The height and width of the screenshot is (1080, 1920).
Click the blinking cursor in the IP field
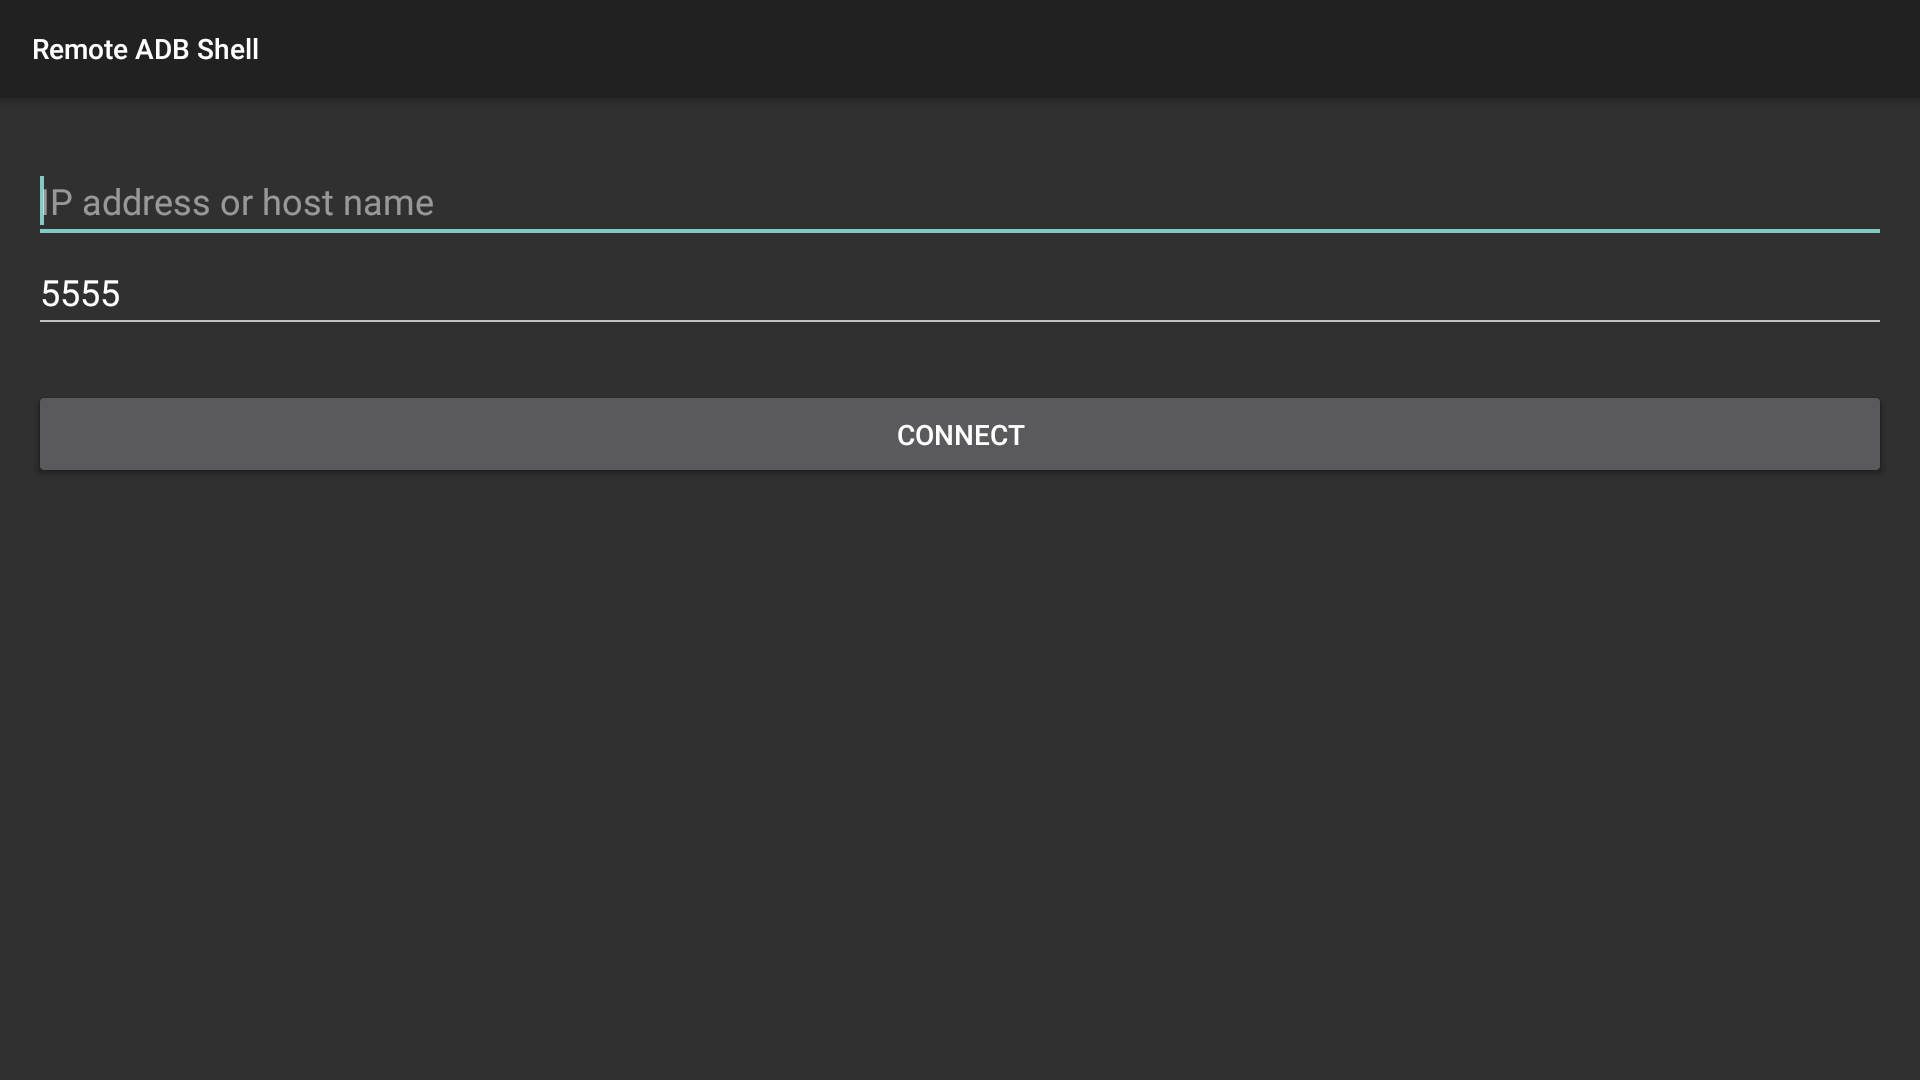[x=43, y=203]
